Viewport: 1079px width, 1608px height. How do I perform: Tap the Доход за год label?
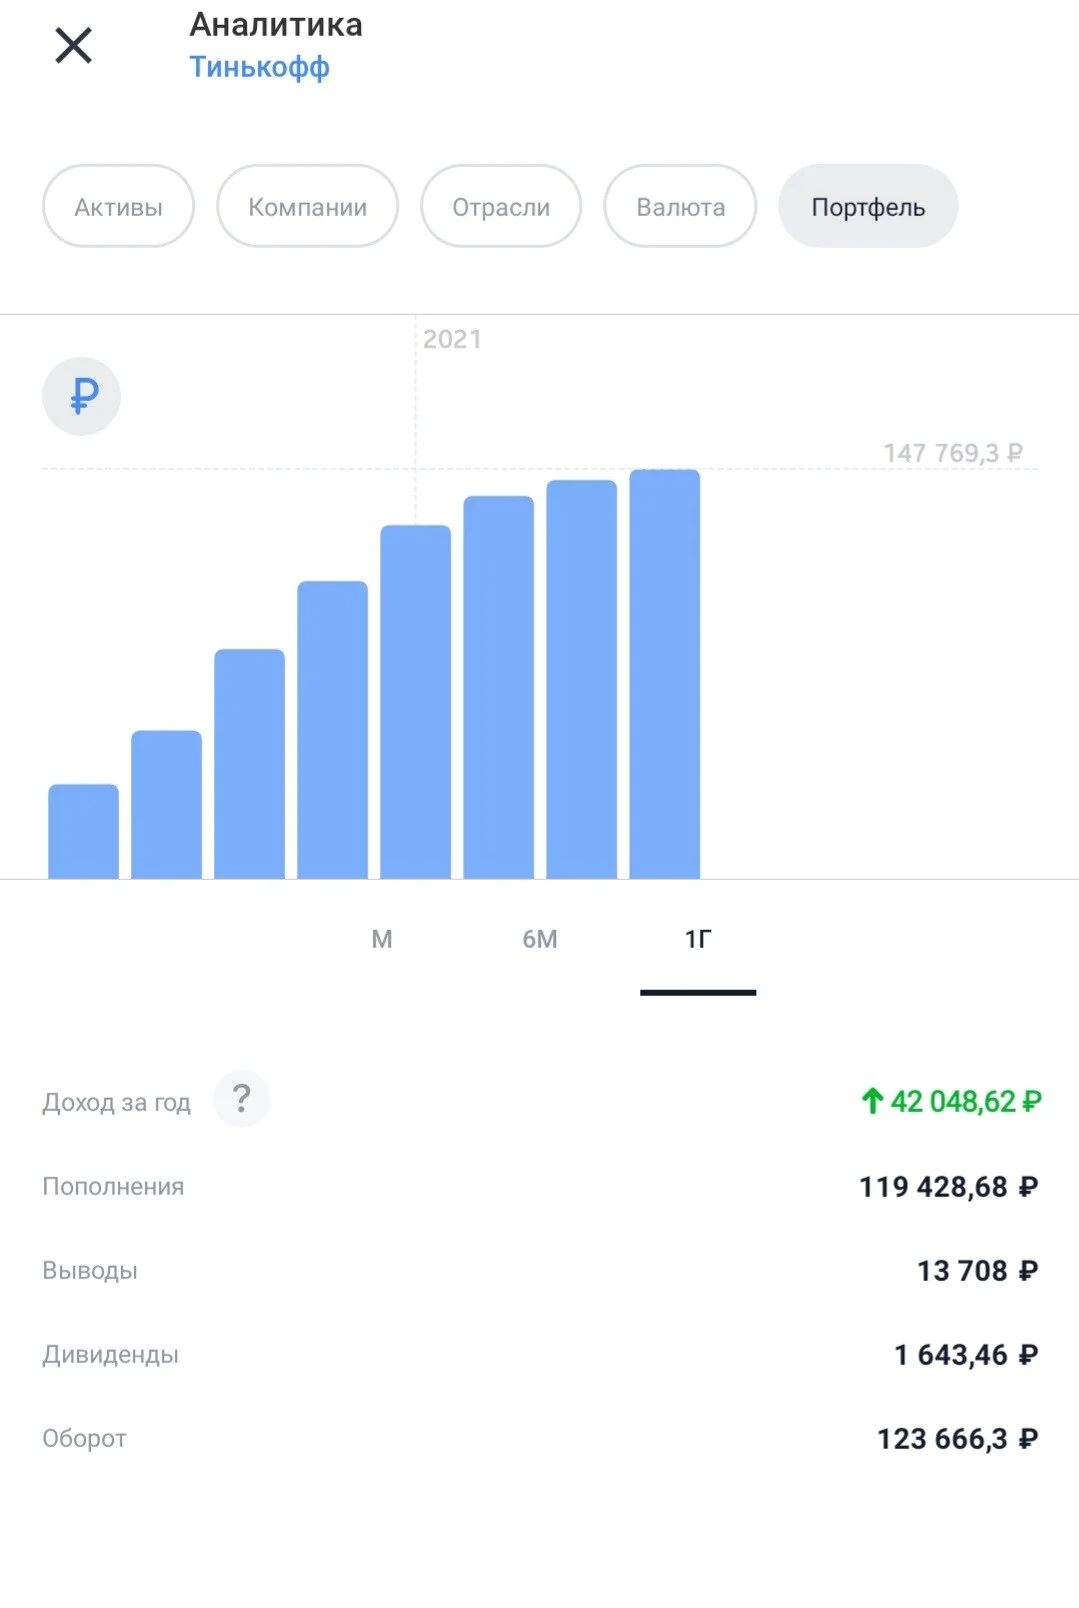[116, 1102]
